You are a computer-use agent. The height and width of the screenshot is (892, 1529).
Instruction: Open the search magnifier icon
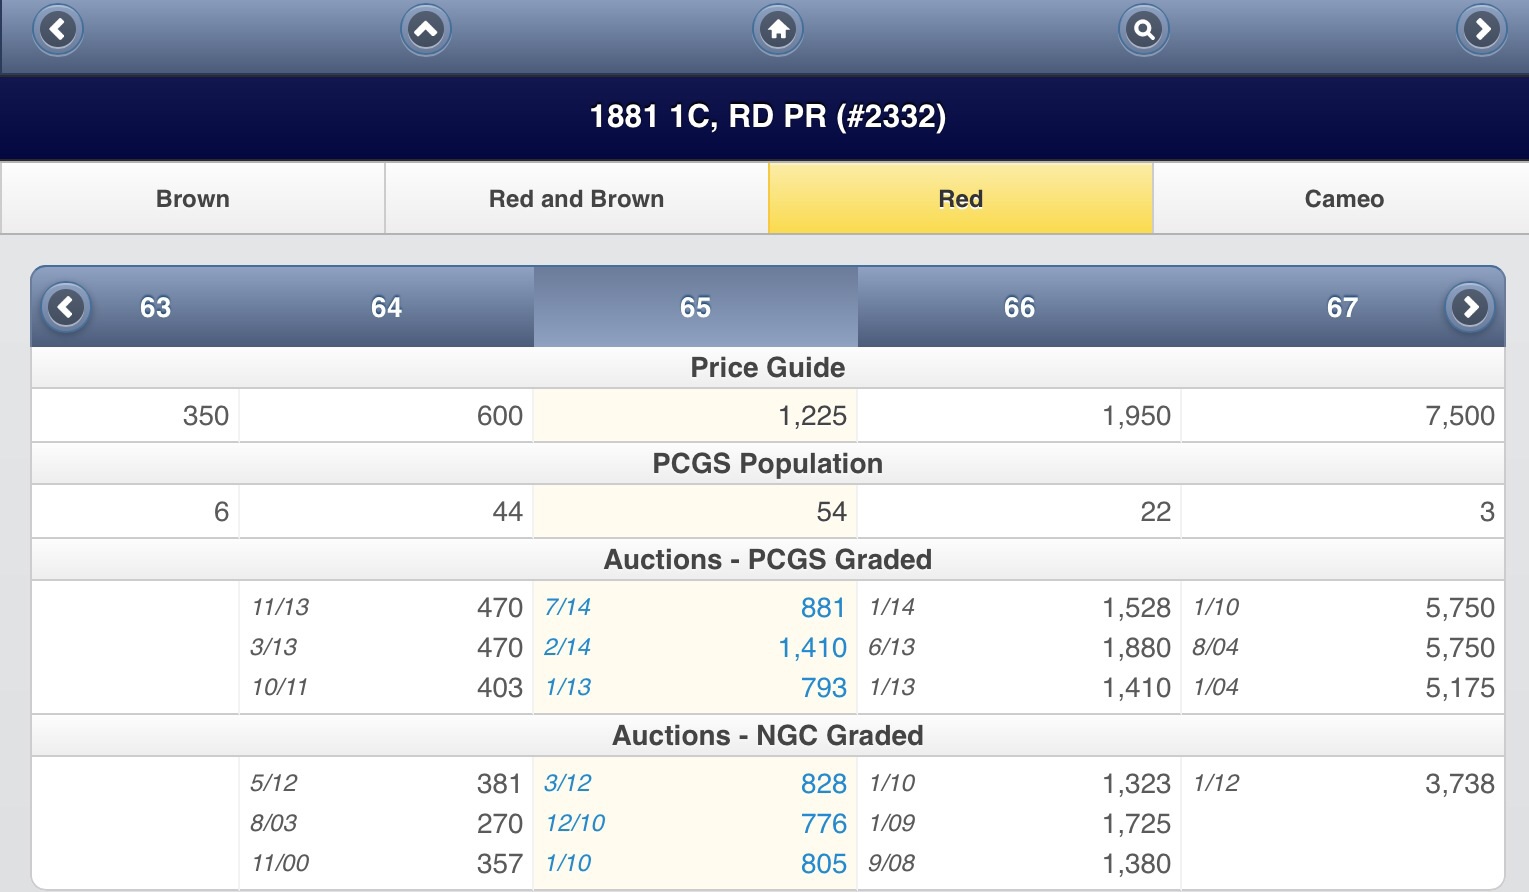pyautogui.click(x=1143, y=29)
